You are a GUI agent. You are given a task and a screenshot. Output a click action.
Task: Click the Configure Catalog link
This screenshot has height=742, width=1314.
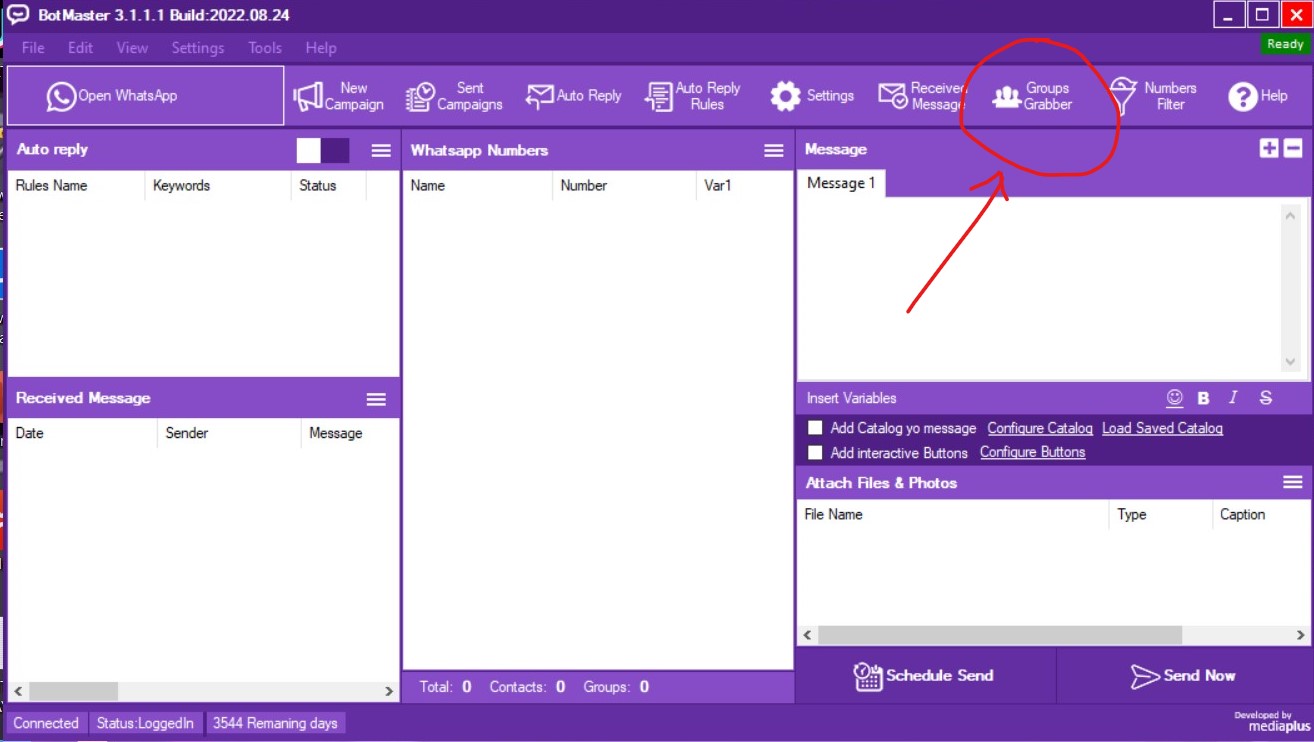coord(1039,428)
